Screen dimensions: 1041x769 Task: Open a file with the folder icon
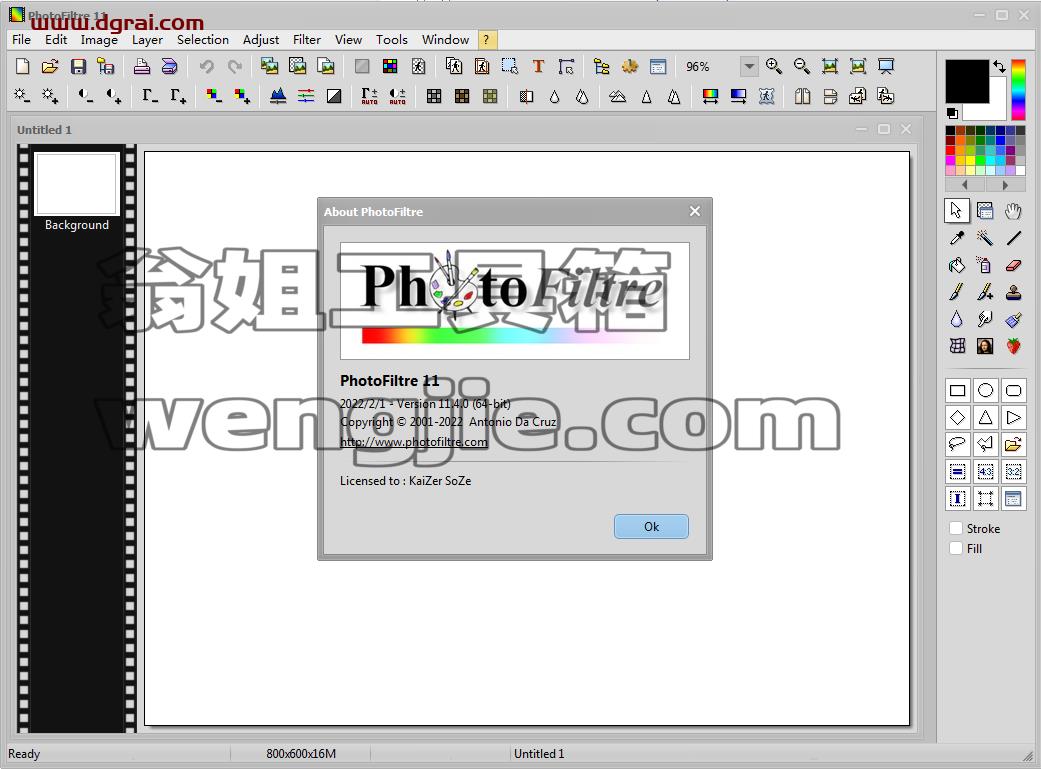click(50, 66)
